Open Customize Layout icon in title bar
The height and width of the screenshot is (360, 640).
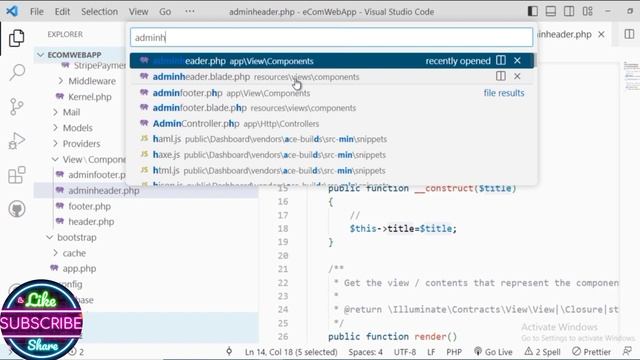[x=587, y=11]
